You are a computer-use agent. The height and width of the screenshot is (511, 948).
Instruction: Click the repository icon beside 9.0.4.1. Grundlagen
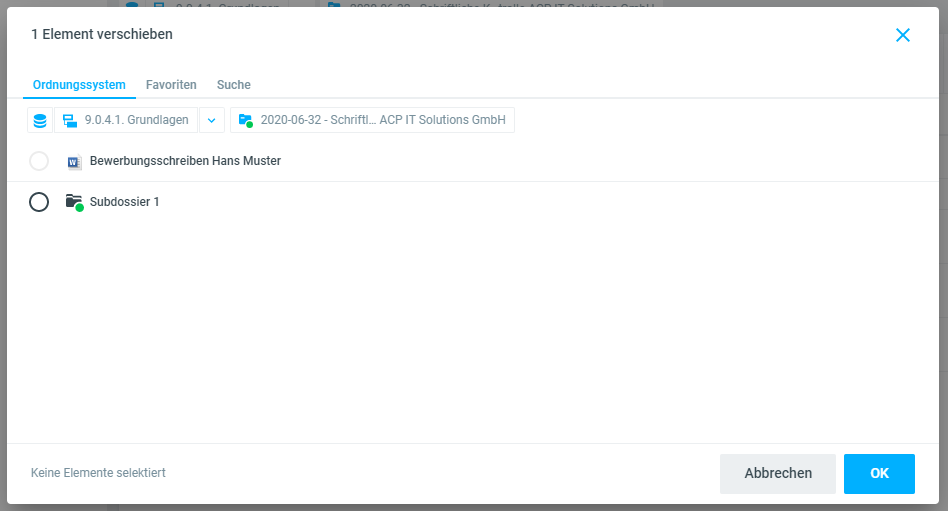click(x=70, y=121)
